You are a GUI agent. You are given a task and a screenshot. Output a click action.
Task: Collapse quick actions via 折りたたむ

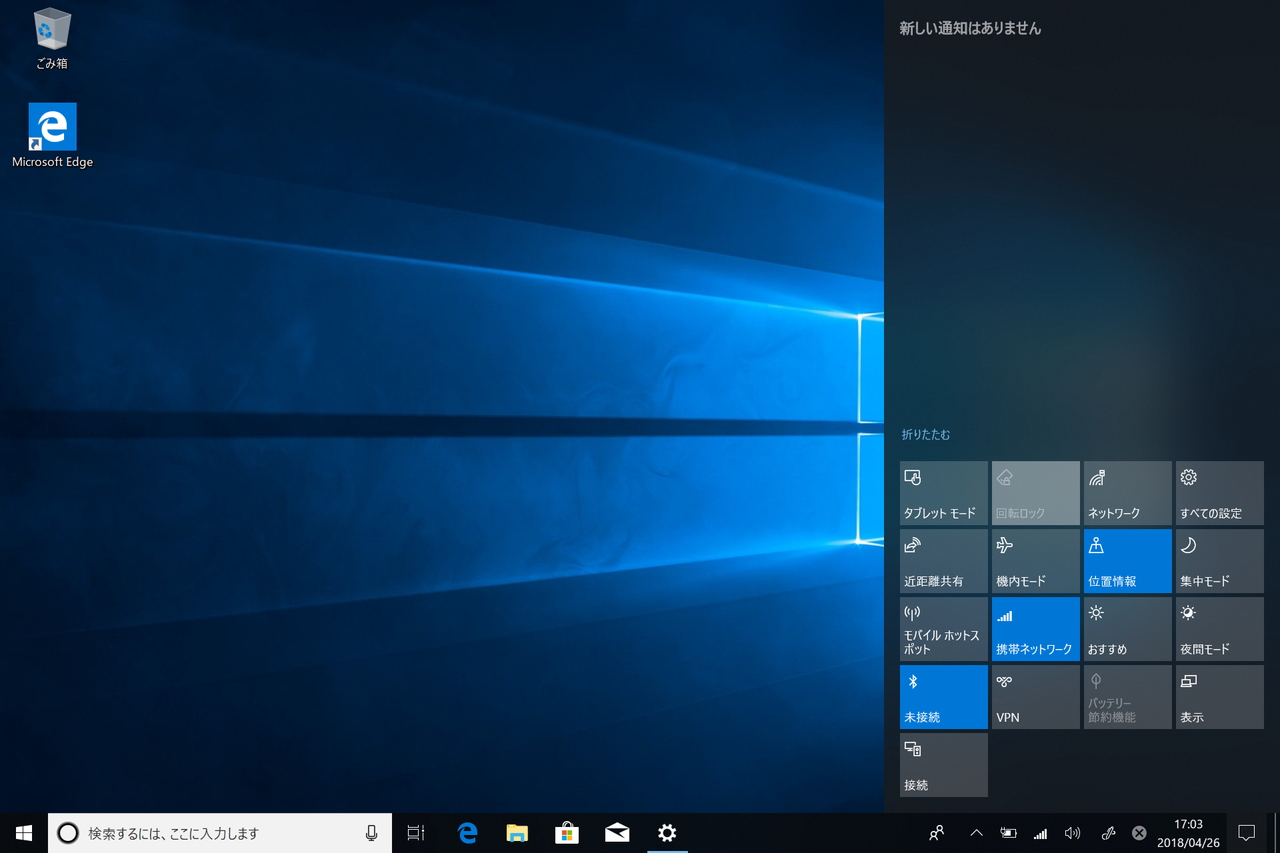tap(922, 434)
